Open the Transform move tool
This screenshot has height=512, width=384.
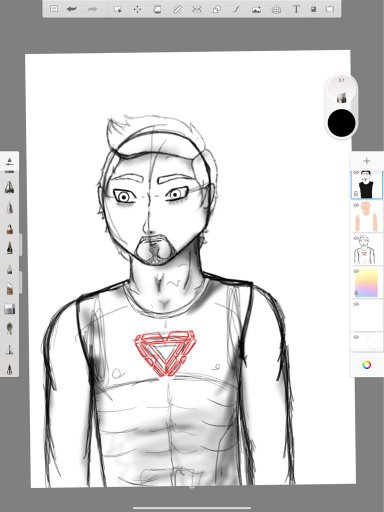(x=137, y=9)
